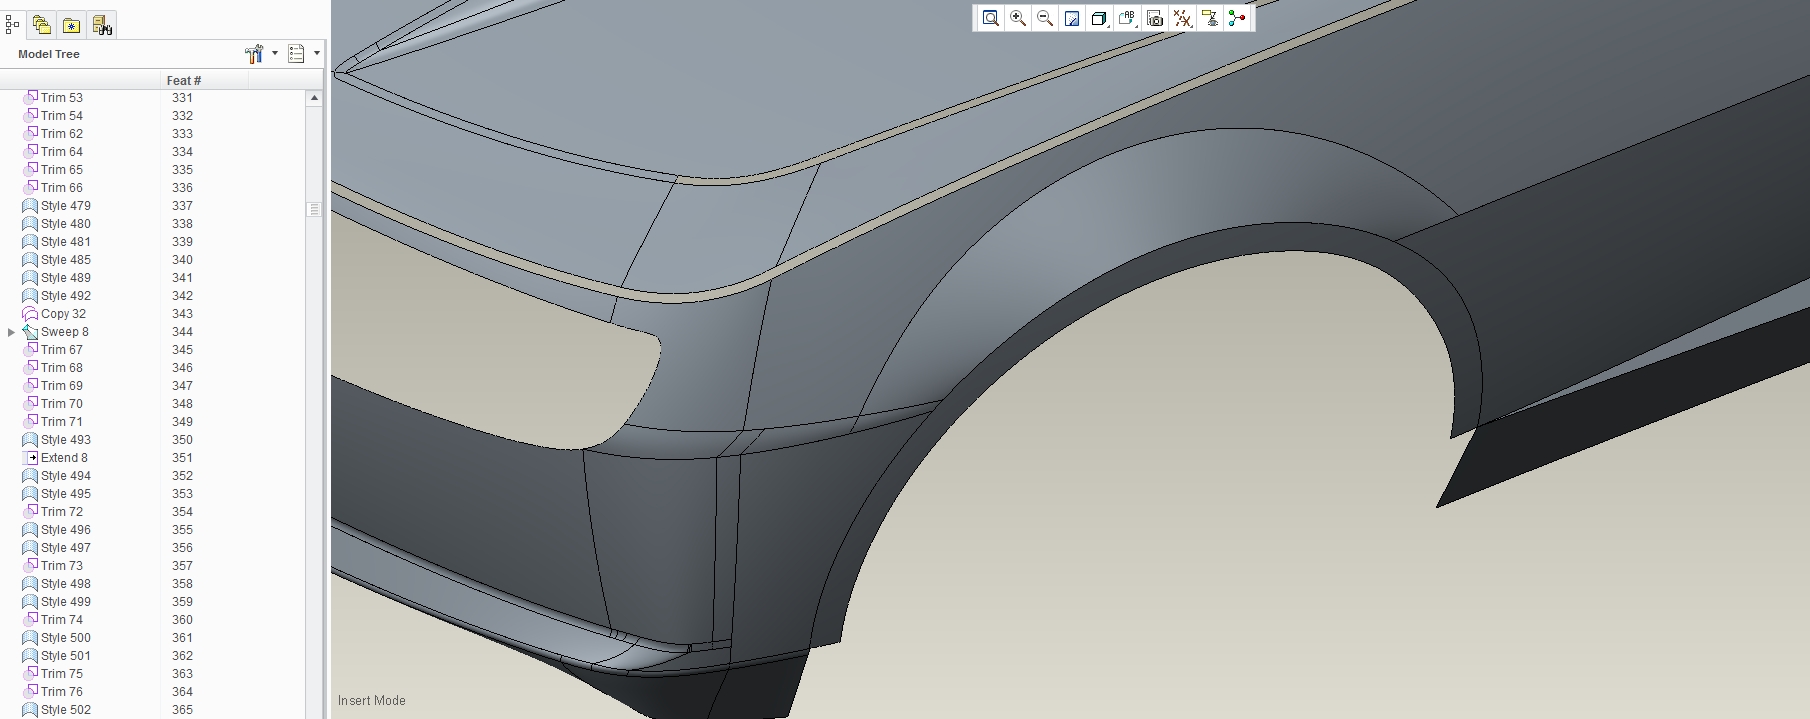Open the Model Tree Show list icon
The width and height of the screenshot is (1810, 719).
[x=296, y=54]
